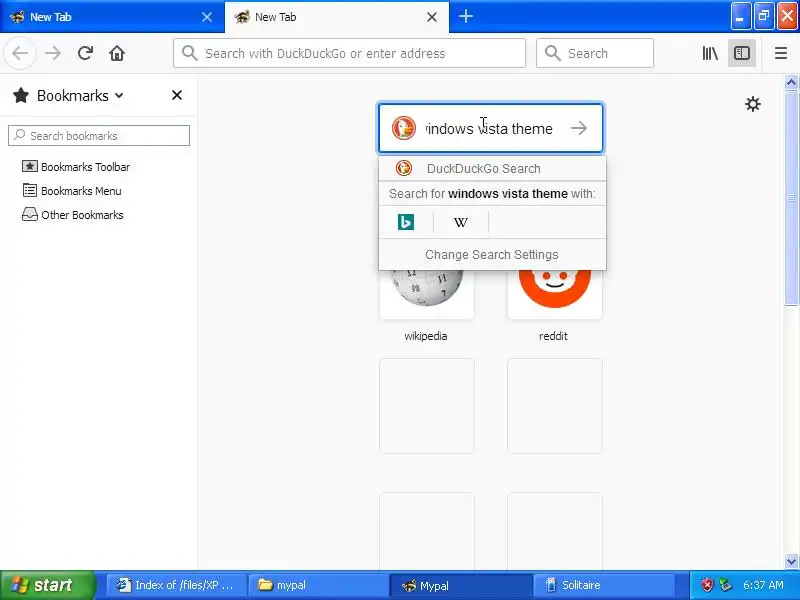Screen dimensions: 800x600
Task: Click the magnifier icon in address bar
Action: click(189, 53)
